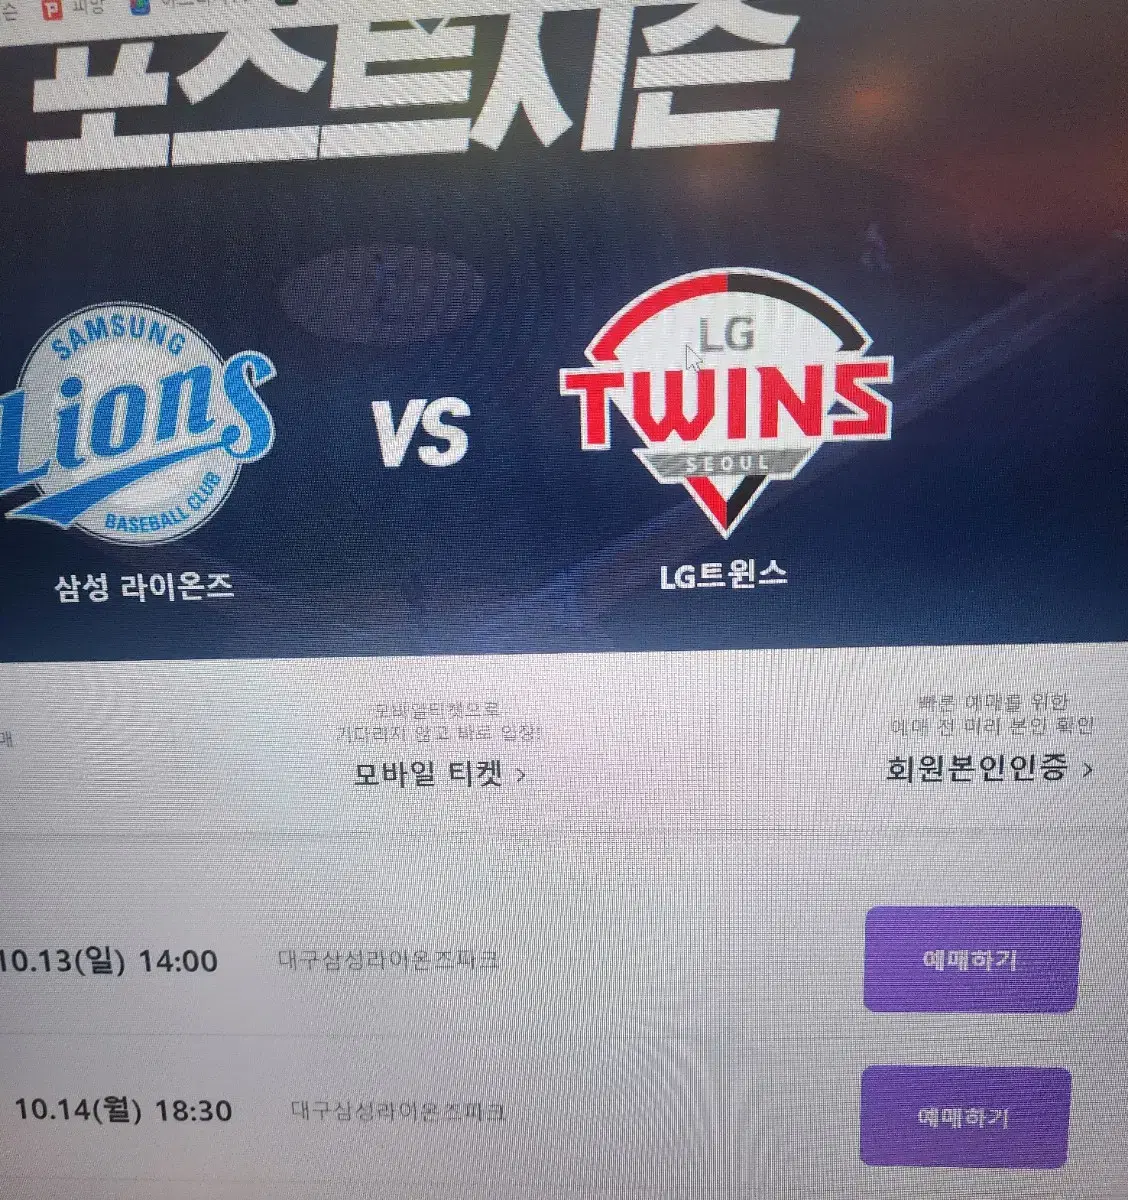Screen dimensions: 1128x1200
Task: Select the LG트윈스 team name
Action: [x=723, y=575]
